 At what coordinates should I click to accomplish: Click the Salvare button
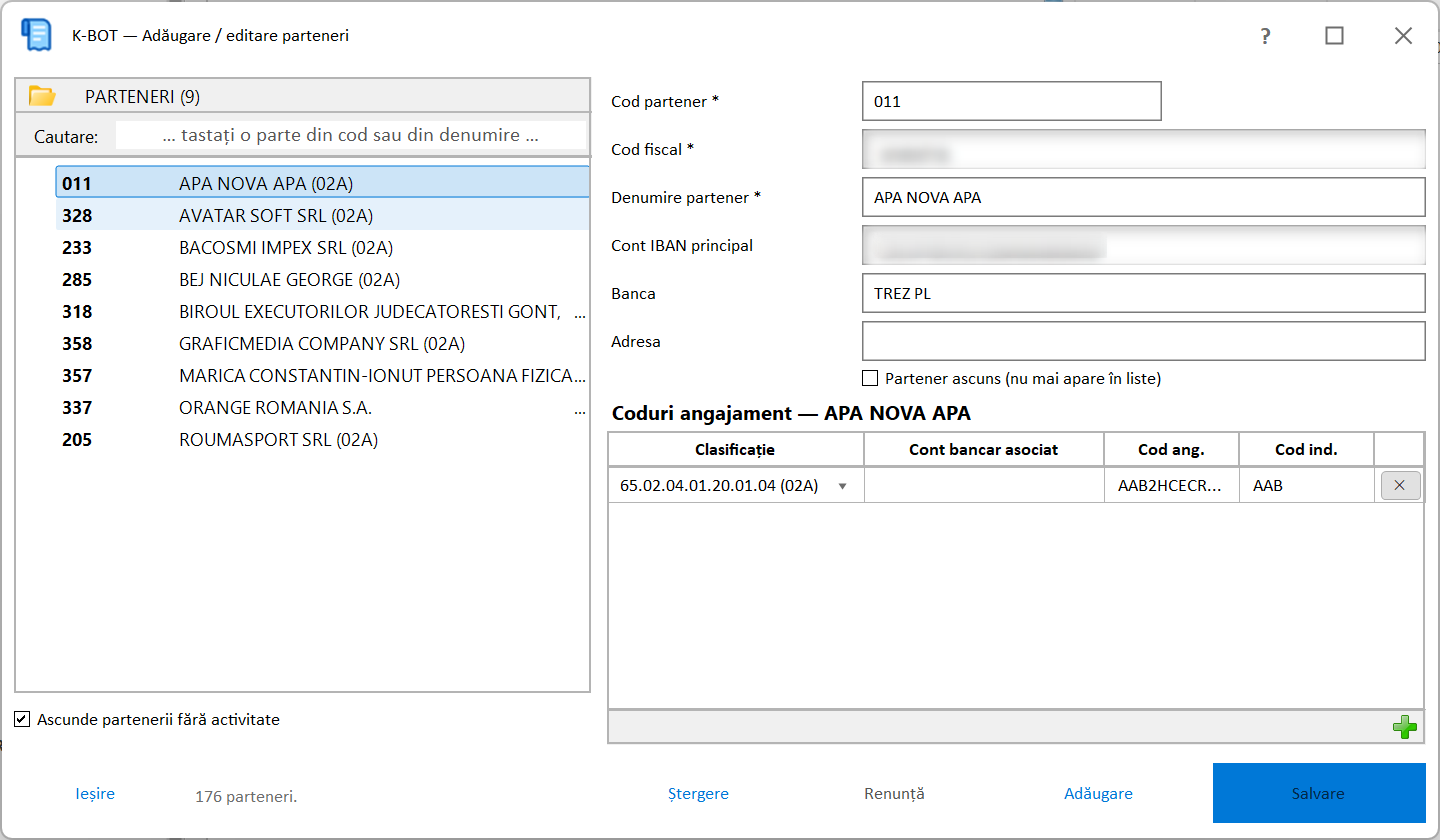coord(1319,793)
